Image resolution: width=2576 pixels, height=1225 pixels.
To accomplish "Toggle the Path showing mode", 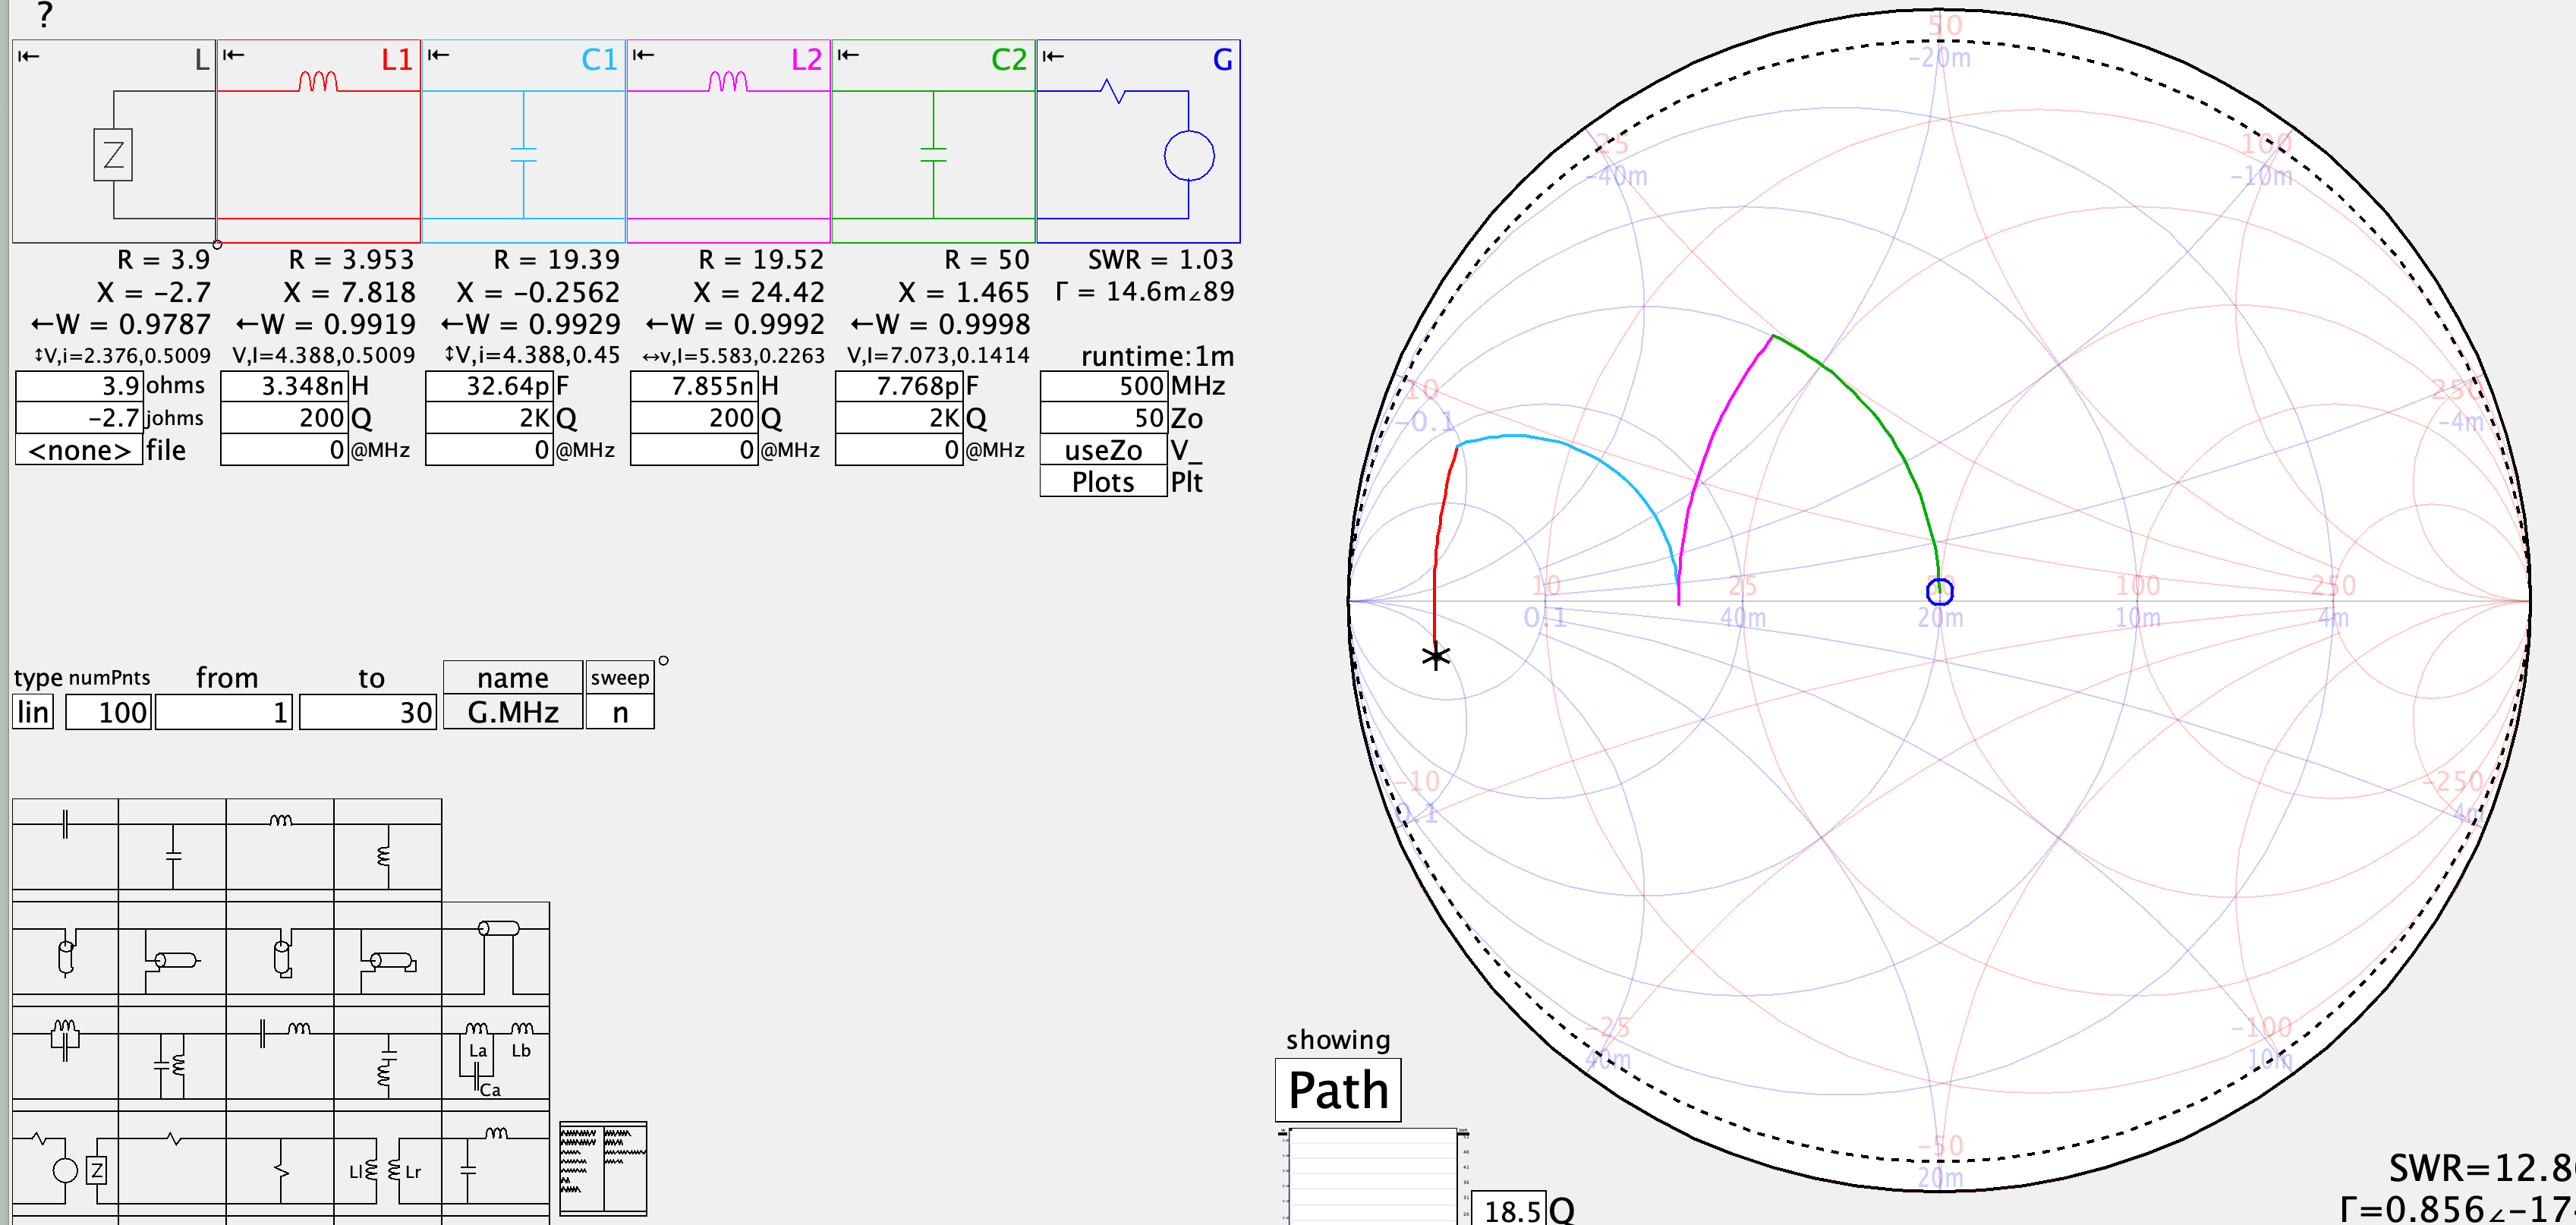I will click(1338, 1090).
